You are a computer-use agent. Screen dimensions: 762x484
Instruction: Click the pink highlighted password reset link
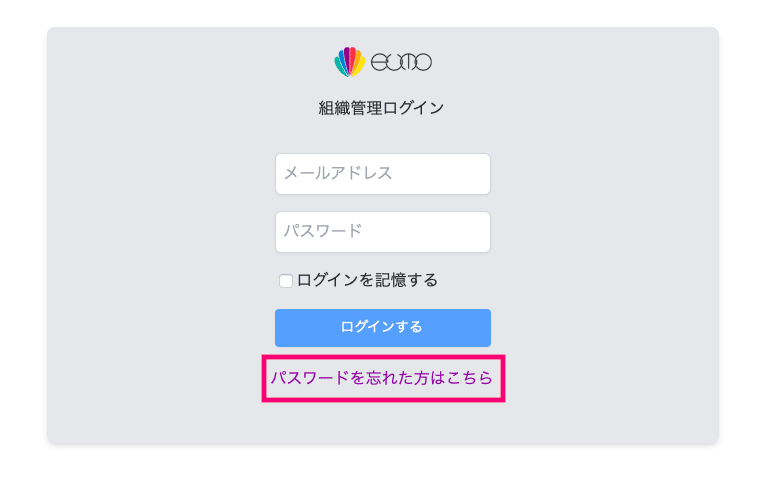[x=382, y=378]
